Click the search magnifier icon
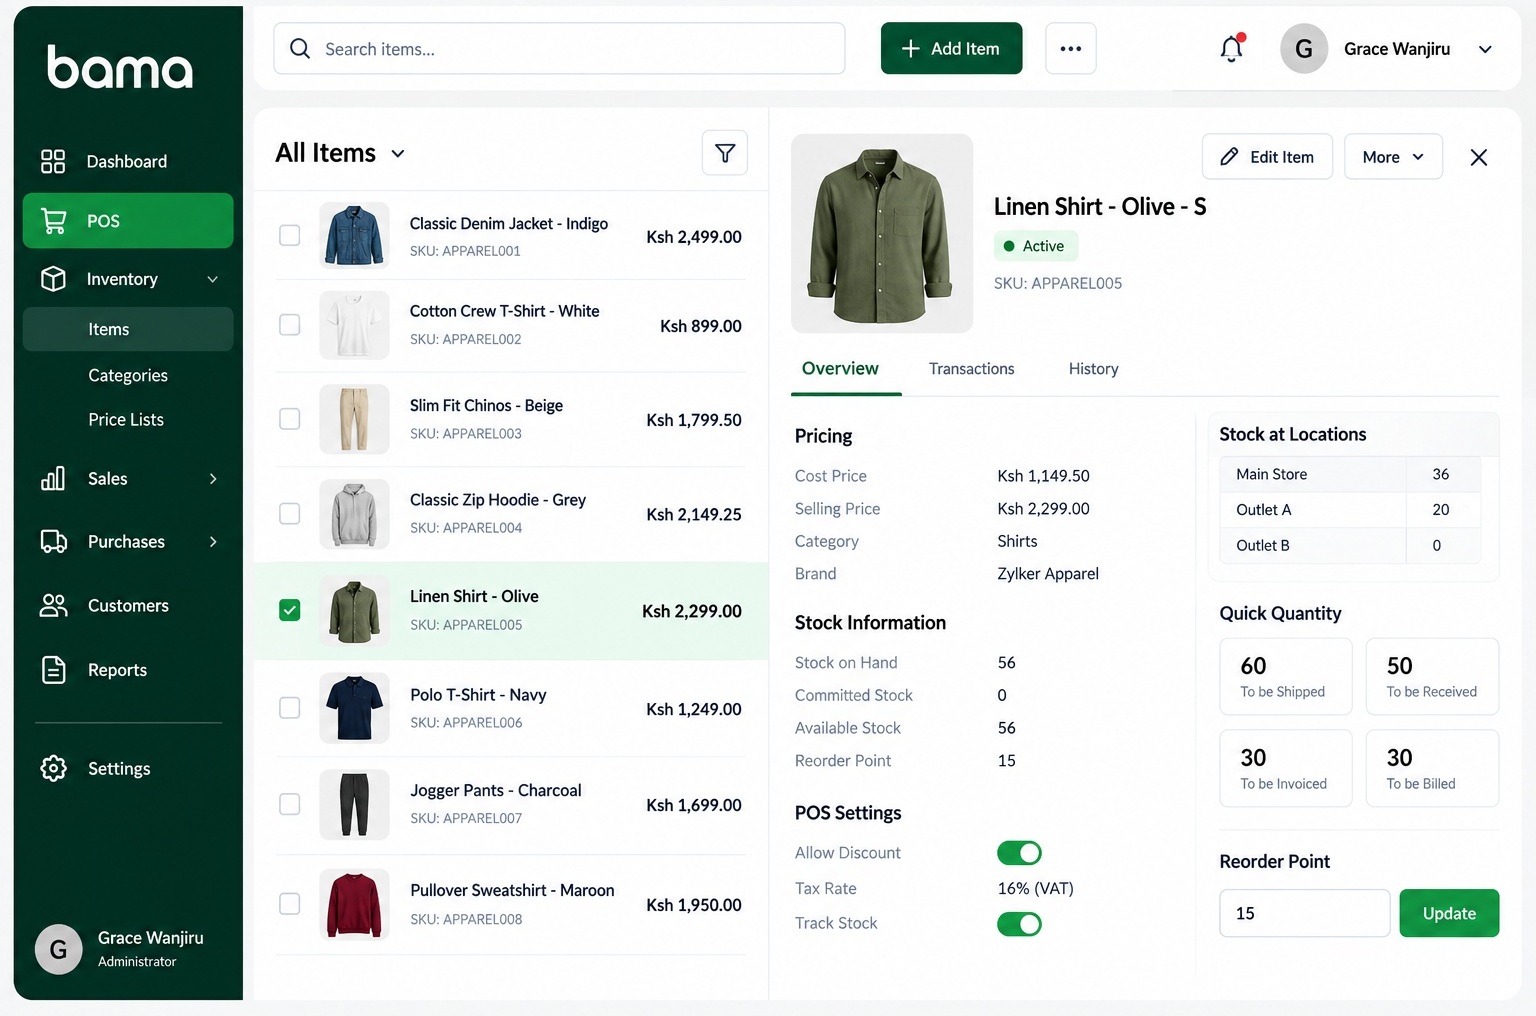This screenshot has height=1016, width=1536. point(300,48)
